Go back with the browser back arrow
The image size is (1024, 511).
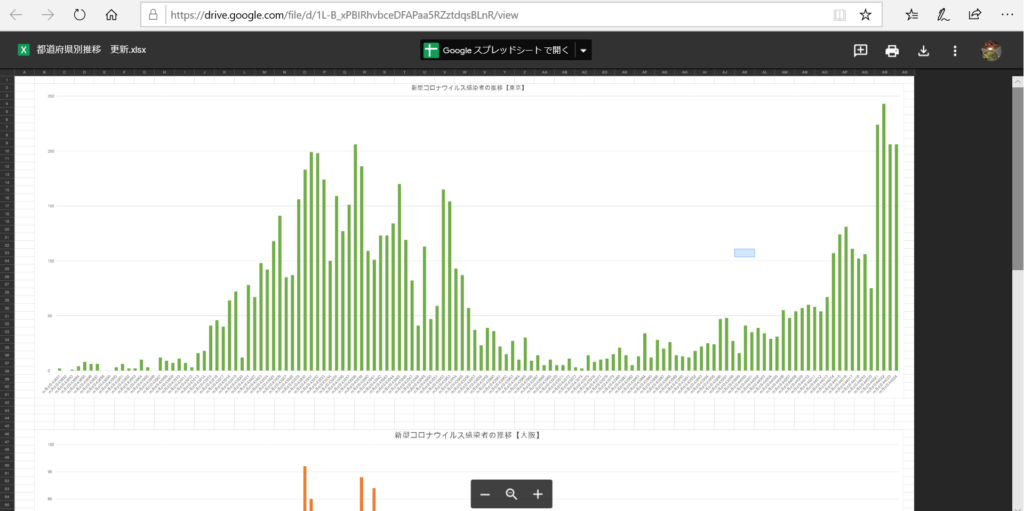pyautogui.click(x=17, y=14)
